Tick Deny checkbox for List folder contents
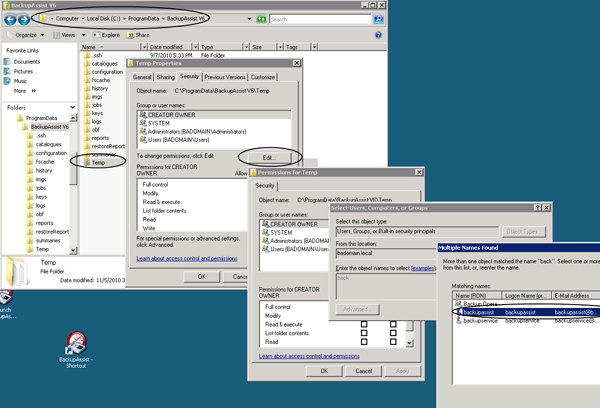The width and height of the screenshot is (600, 408). pyautogui.click(x=393, y=333)
